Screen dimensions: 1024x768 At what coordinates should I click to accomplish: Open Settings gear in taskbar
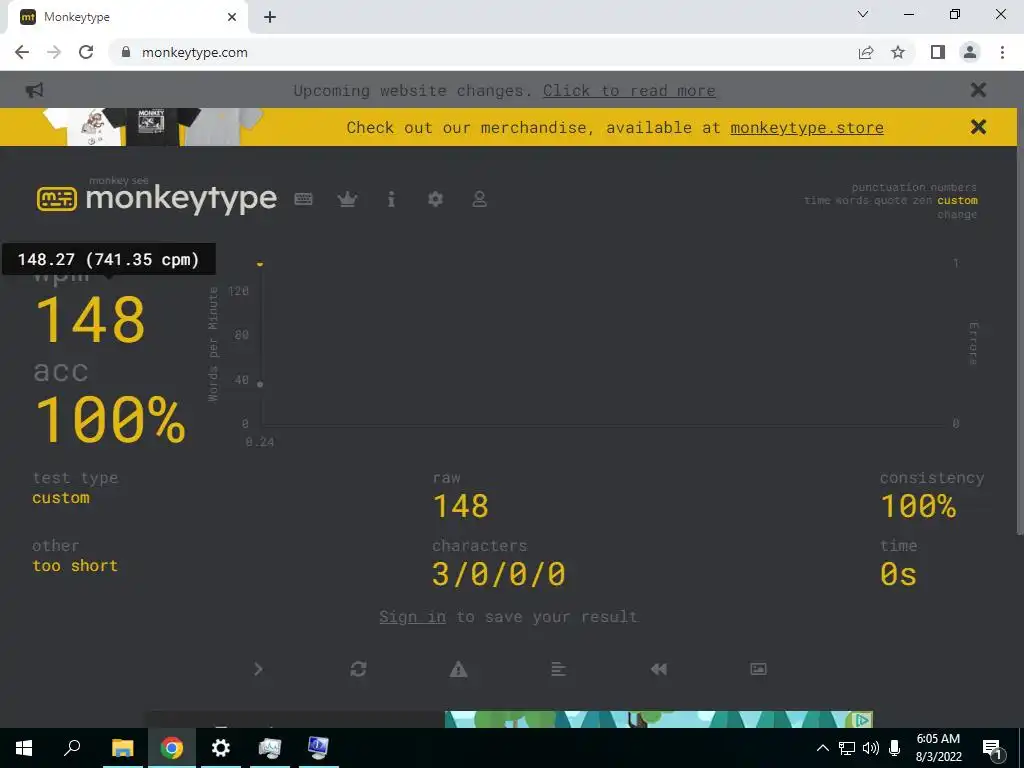(220, 748)
